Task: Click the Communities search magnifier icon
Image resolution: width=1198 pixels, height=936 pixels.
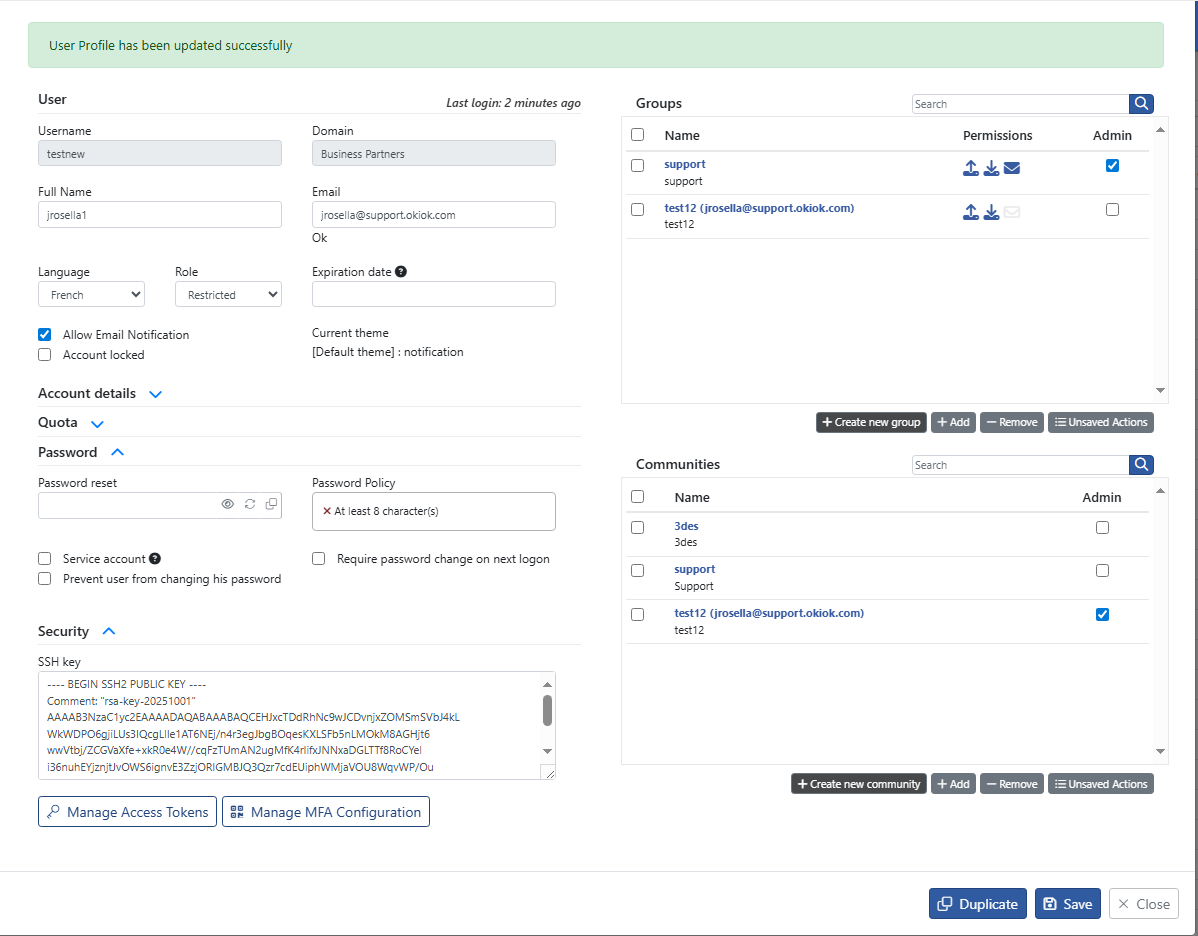Action: tap(1141, 464)
